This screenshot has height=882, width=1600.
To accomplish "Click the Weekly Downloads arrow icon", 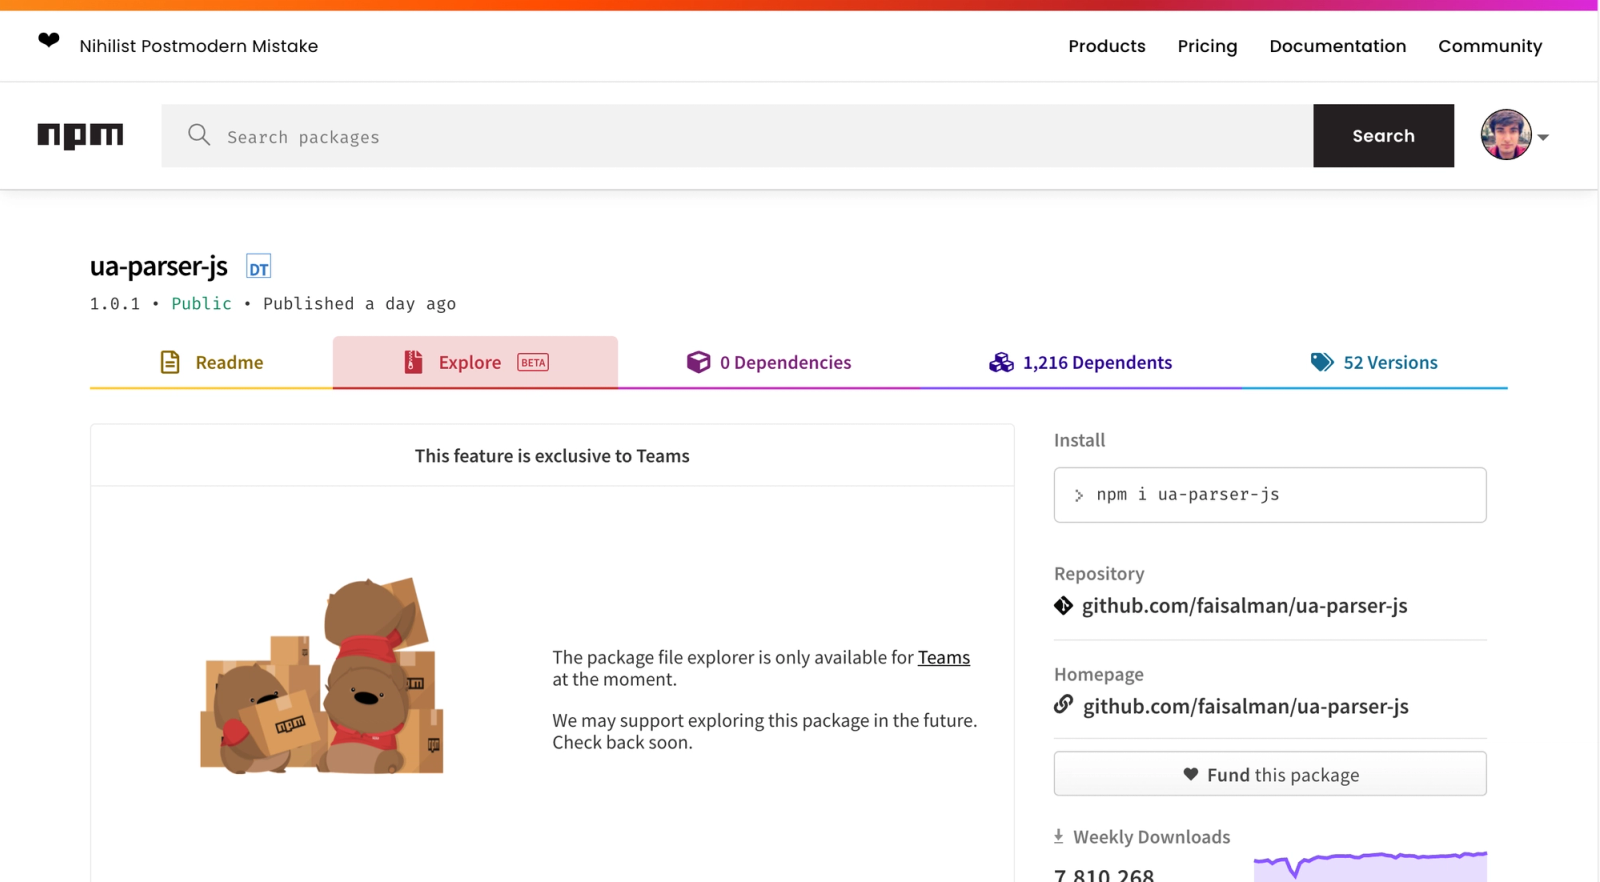I will tap(1058, 836).
